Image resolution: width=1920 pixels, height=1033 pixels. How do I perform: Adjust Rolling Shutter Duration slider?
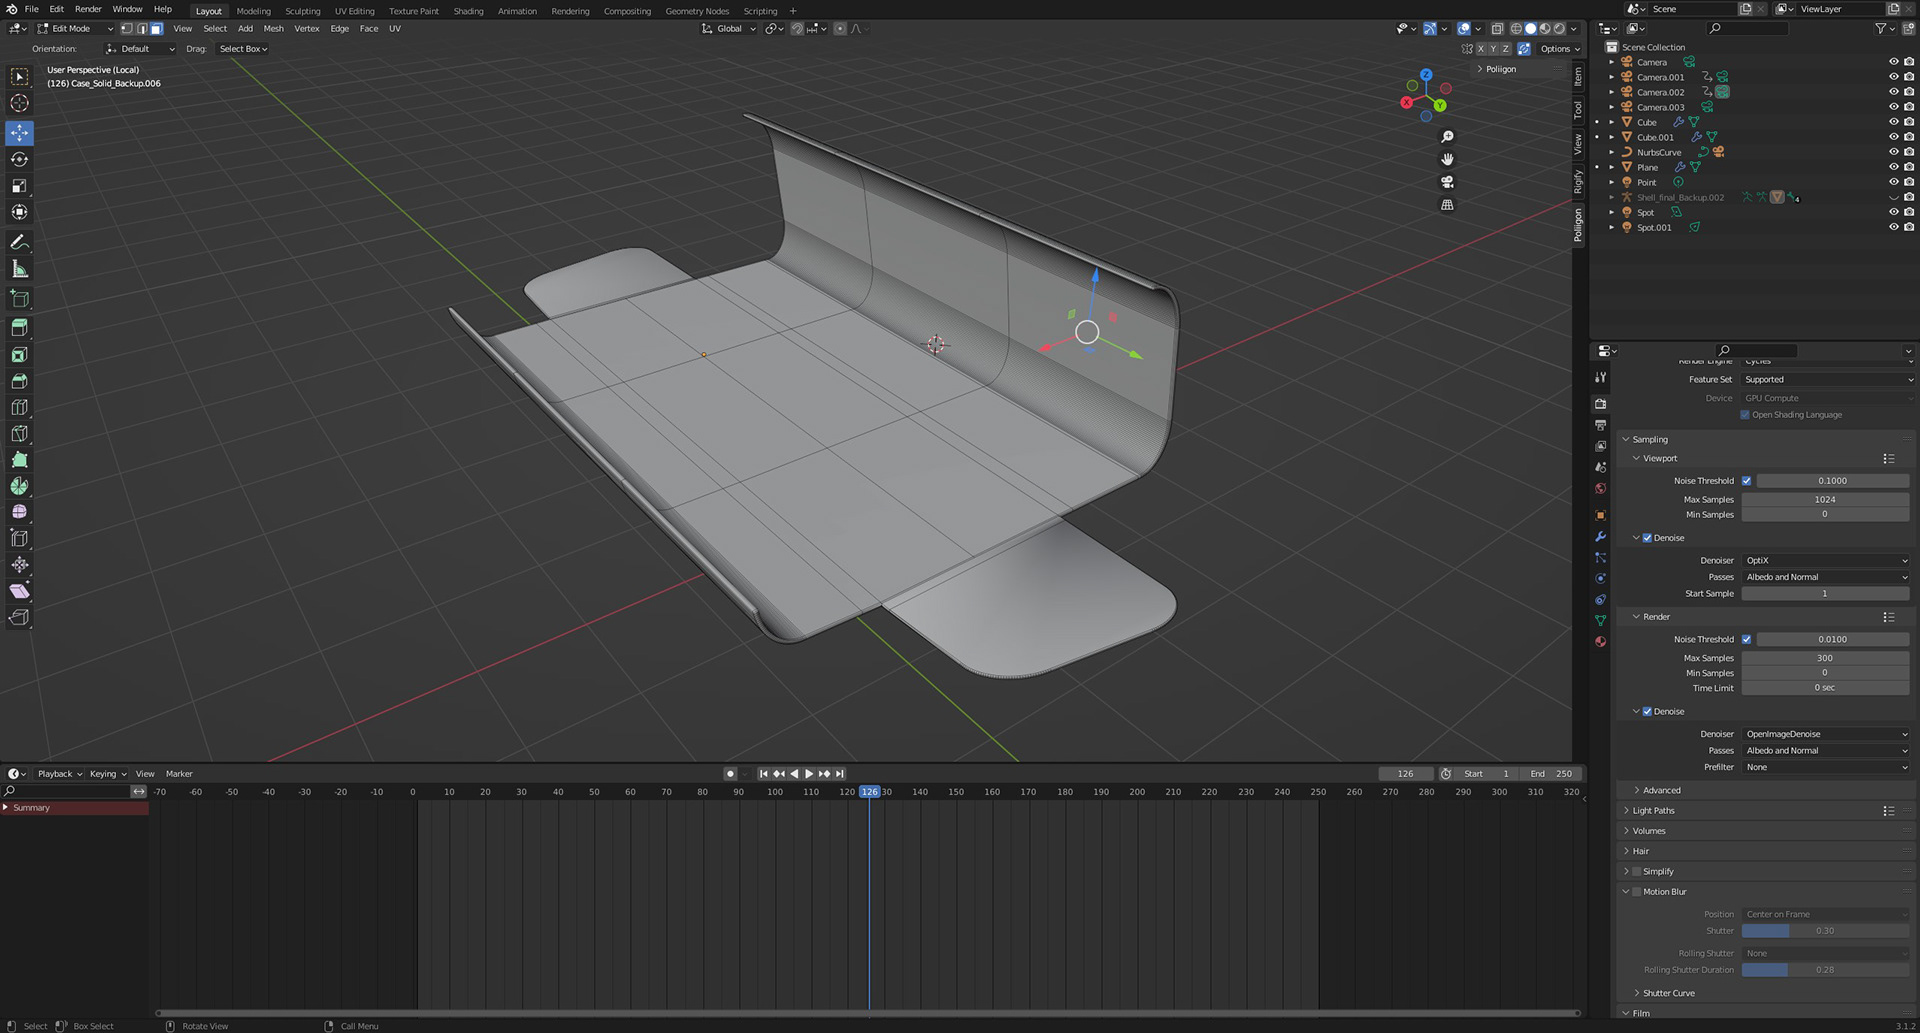(x=1826, y=970)
